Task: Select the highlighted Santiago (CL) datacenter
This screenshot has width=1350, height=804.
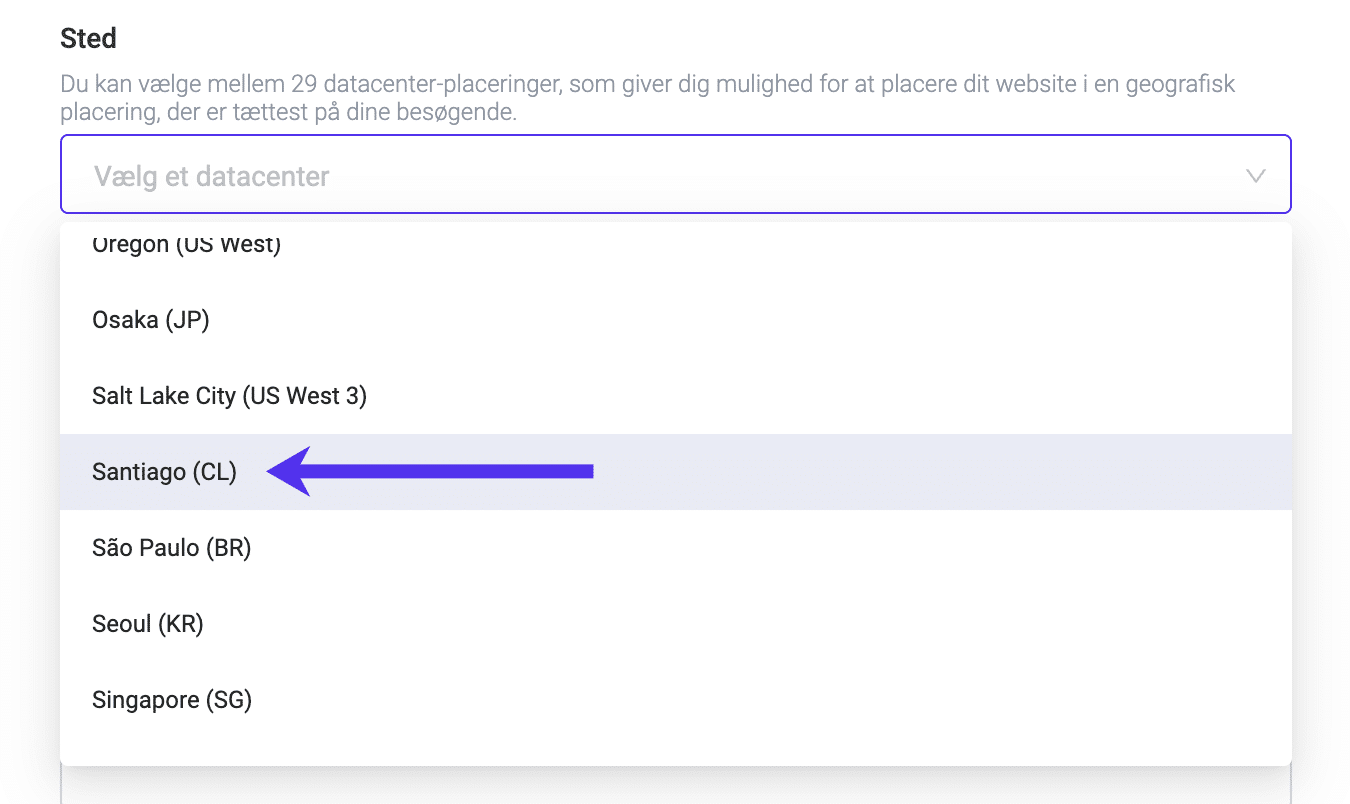Action: click(x=164, y=472)
